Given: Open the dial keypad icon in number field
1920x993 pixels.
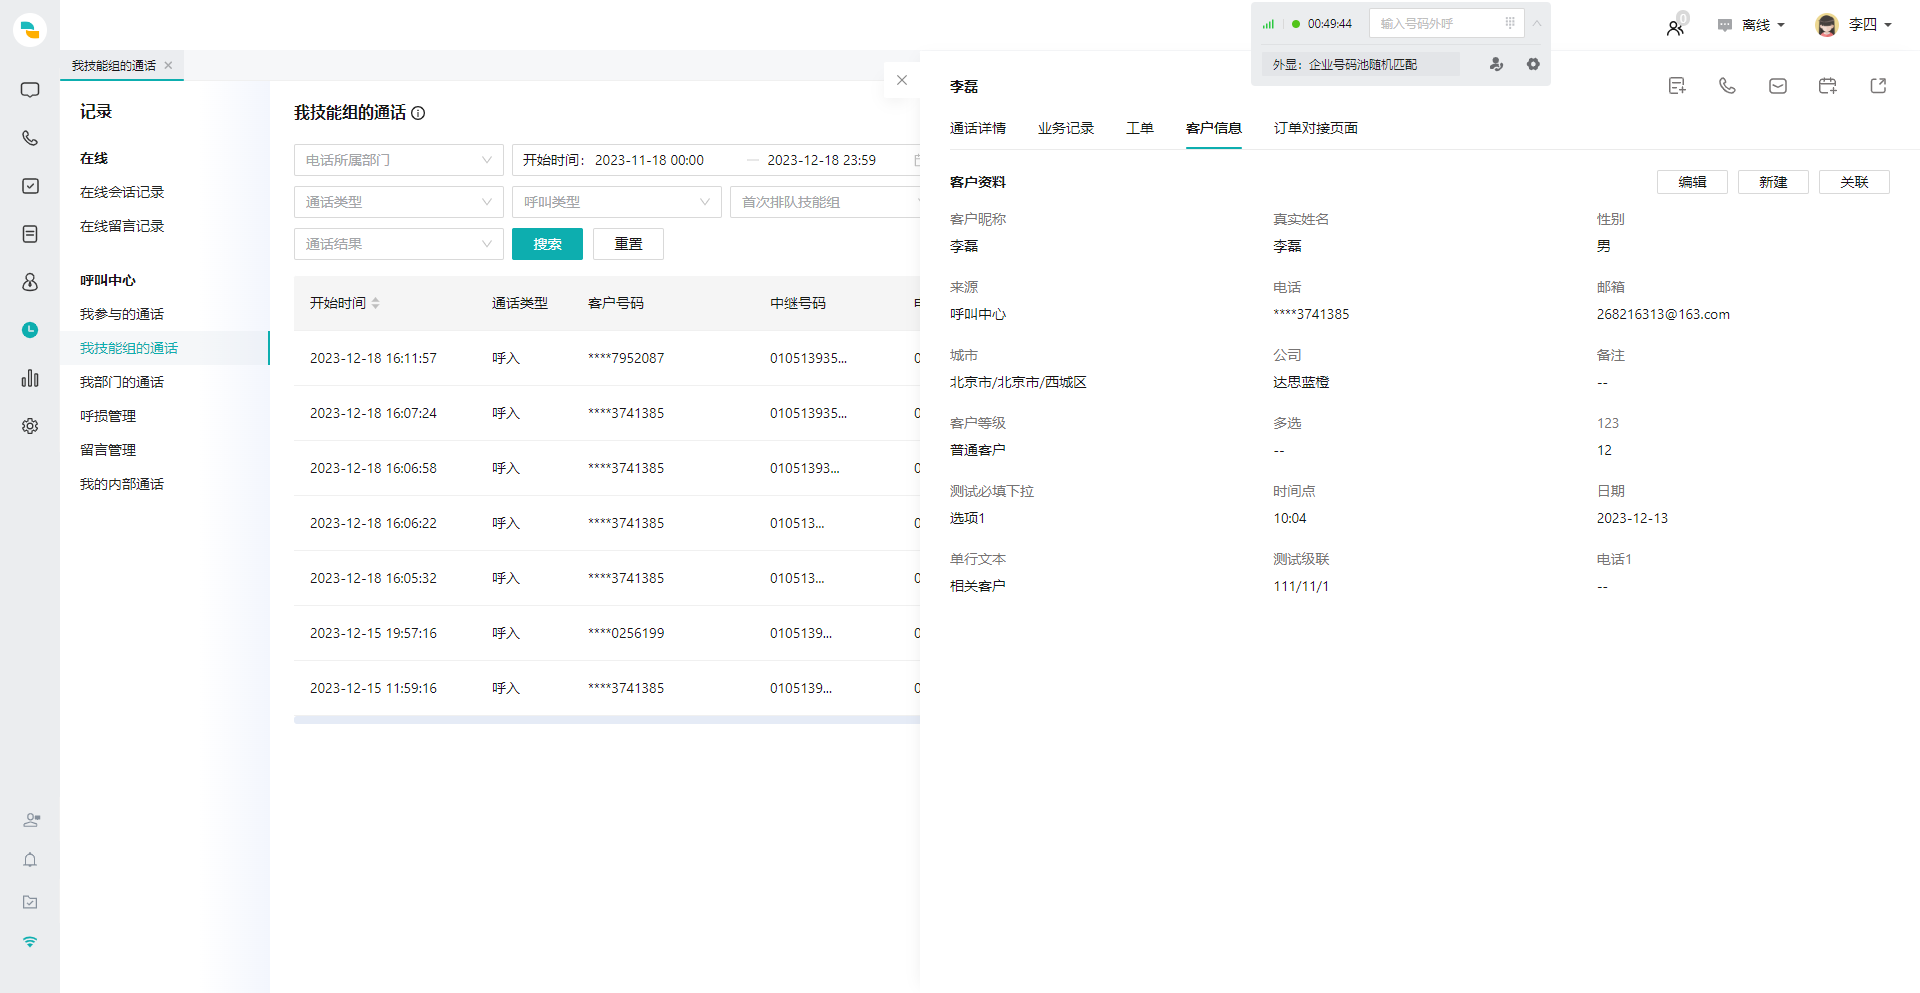Looking at the screenshot, I should click(x=1510, y=23).
